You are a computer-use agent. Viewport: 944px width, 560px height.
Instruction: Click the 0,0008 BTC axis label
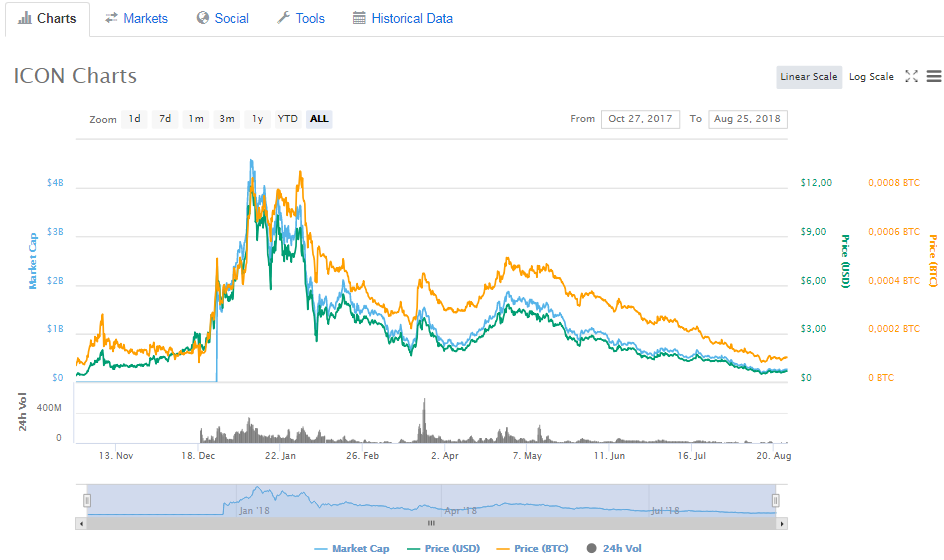tap(894, 182)
